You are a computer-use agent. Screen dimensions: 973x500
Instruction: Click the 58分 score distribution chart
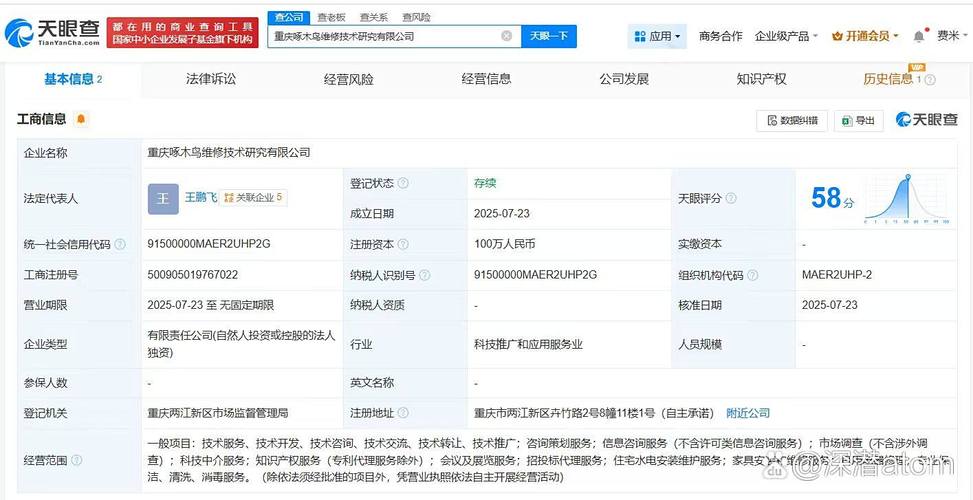(907, 199)
